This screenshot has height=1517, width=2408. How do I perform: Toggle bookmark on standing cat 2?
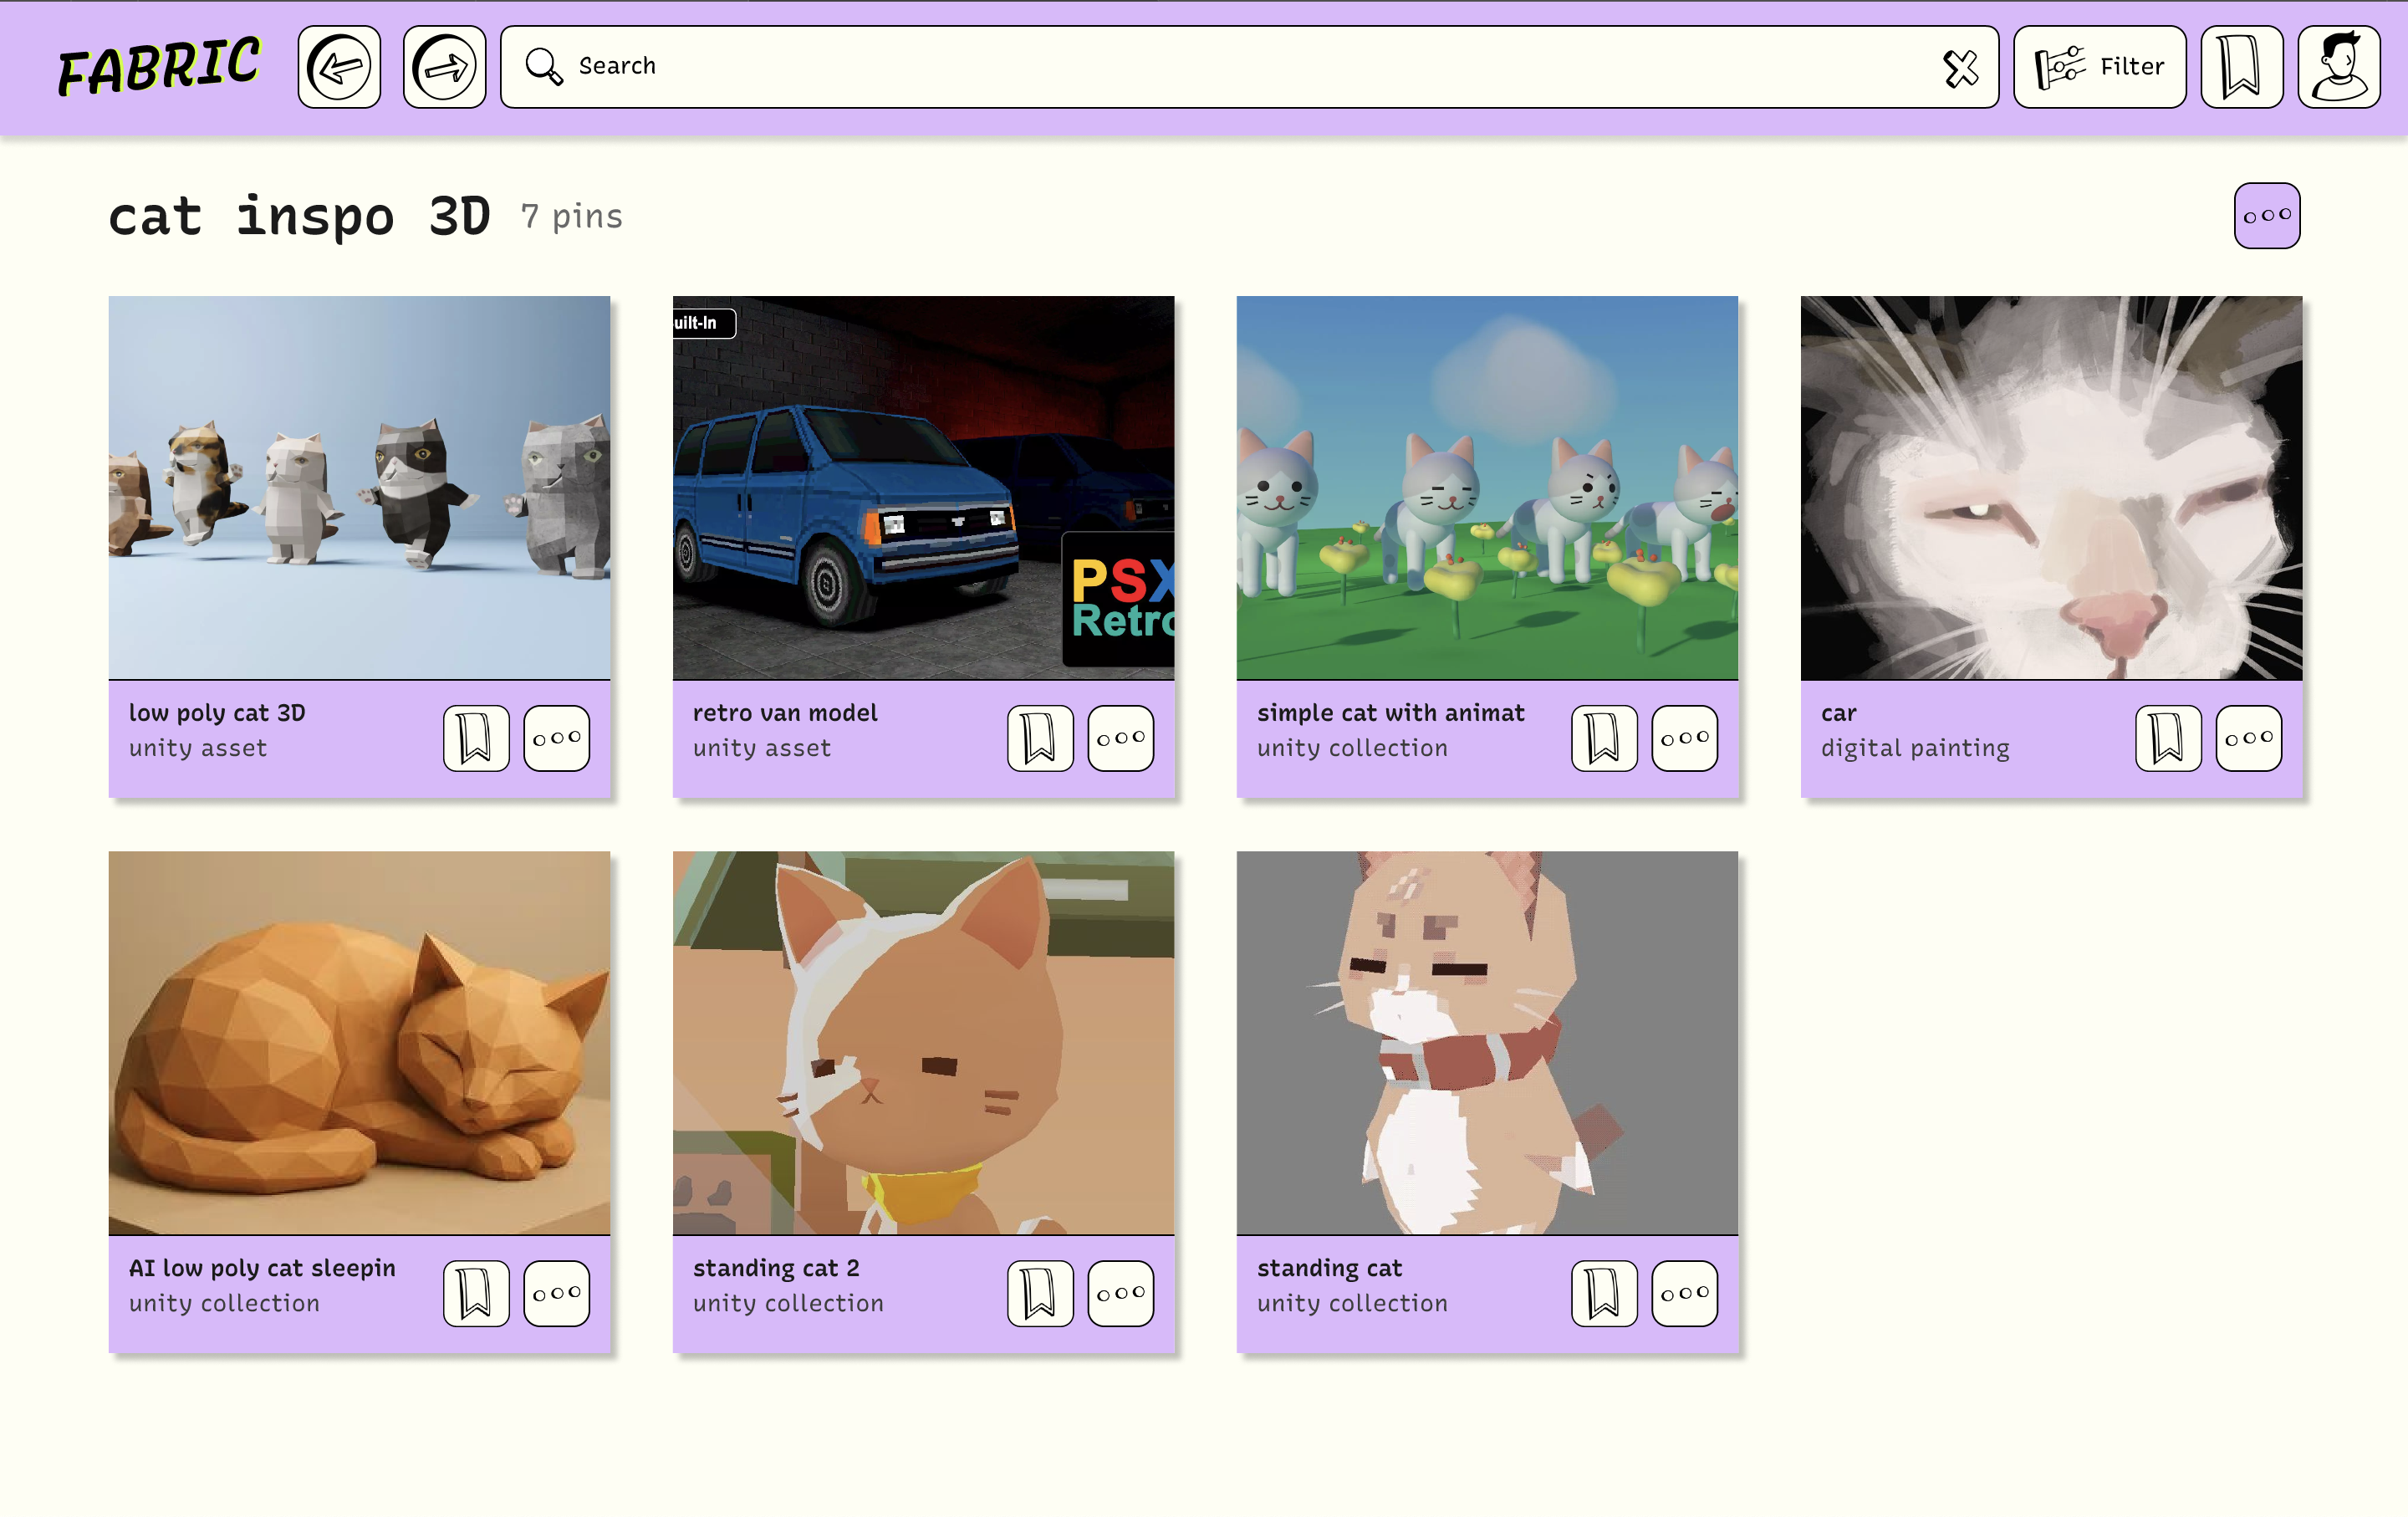[x=1040, y=1293]
